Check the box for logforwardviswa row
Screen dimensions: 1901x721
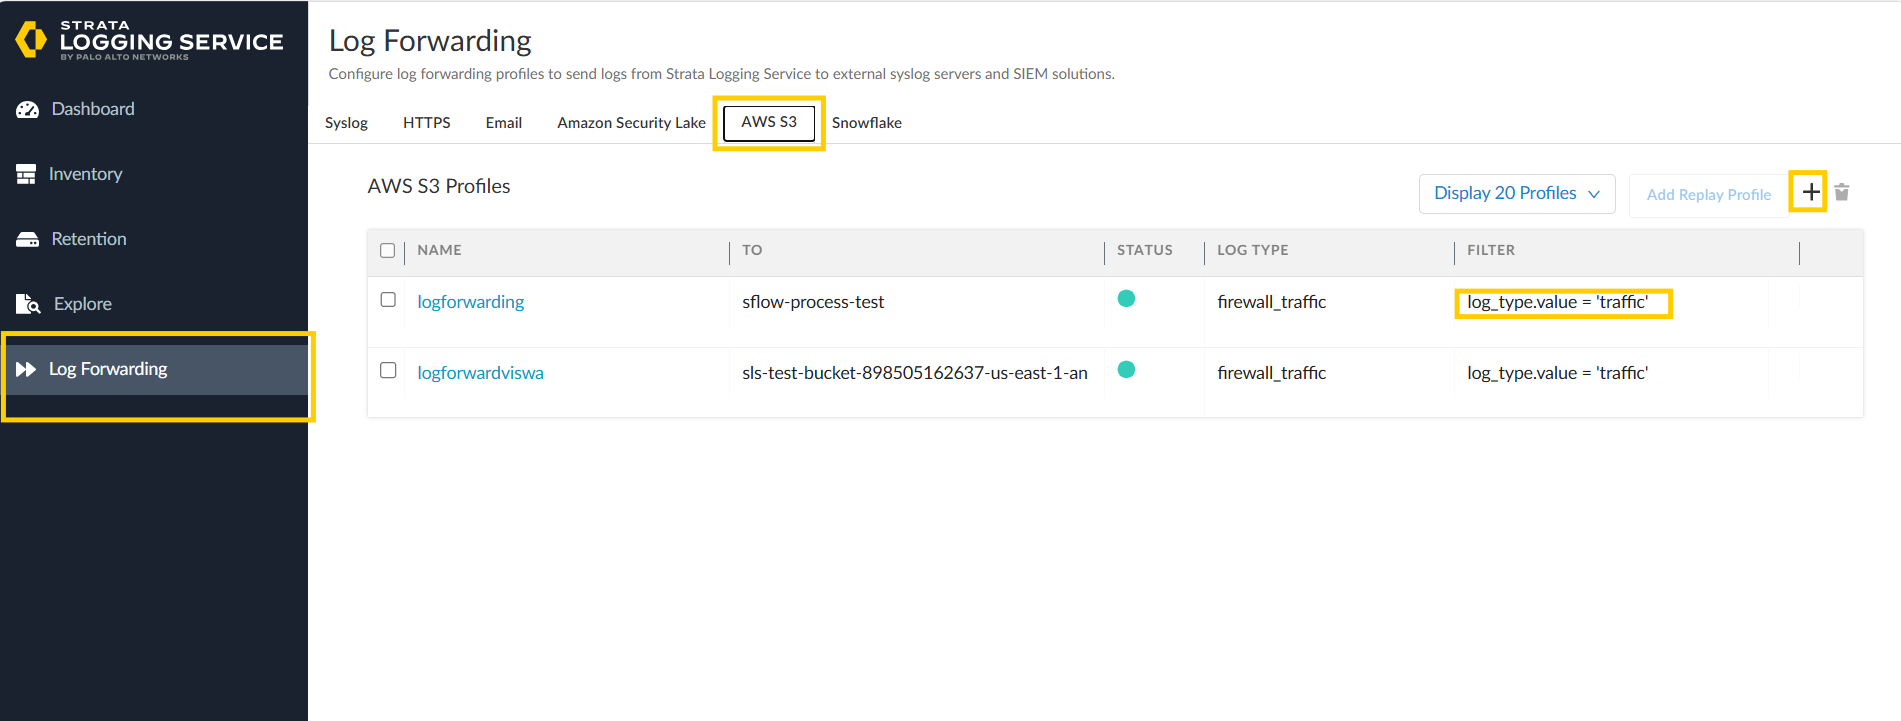pyautogui.click(x=388, y=370)
